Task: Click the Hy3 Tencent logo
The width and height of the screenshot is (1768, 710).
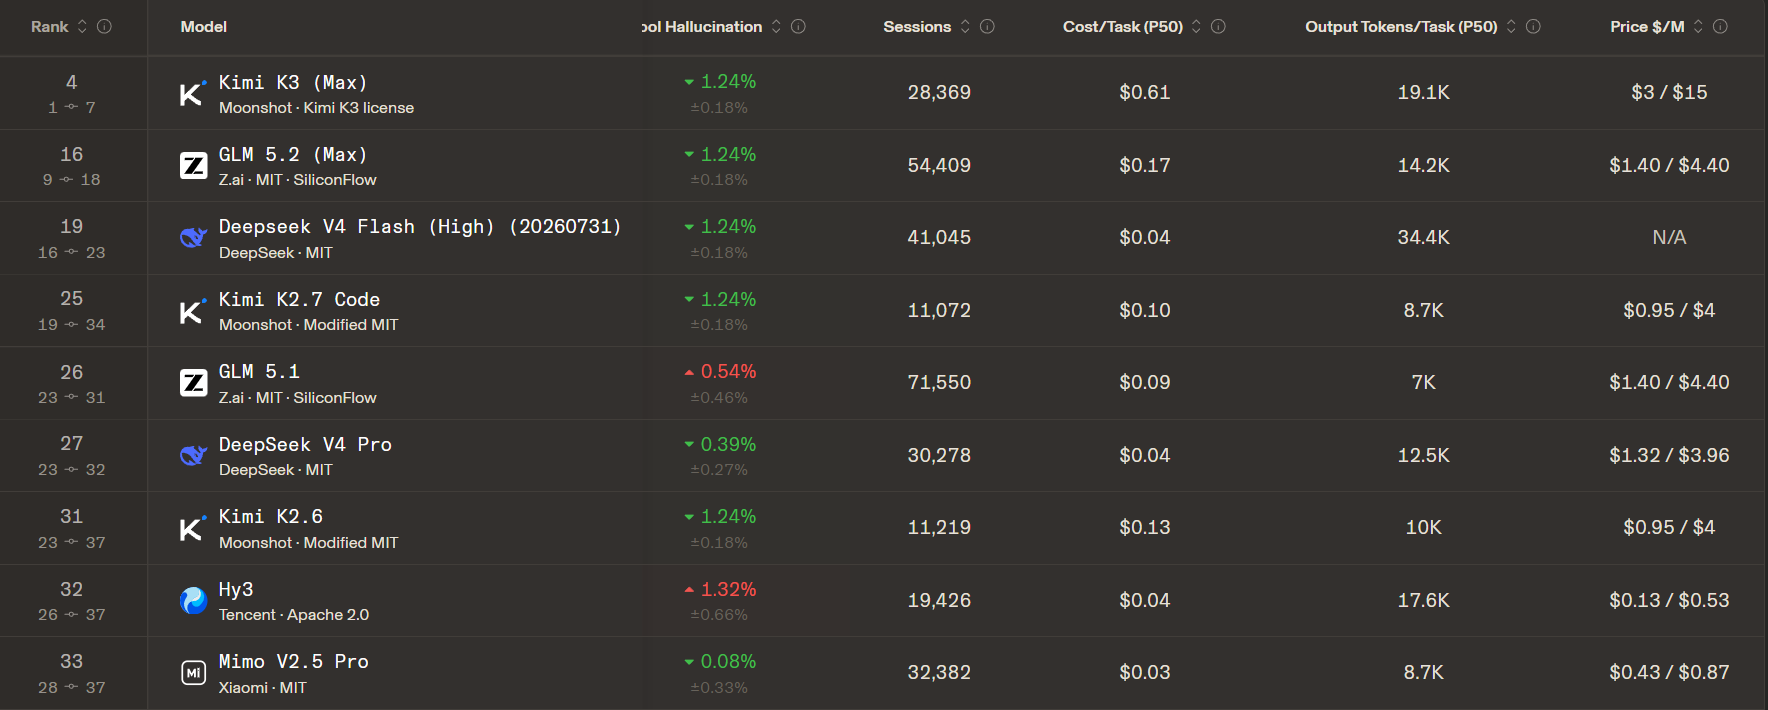Action: (193, 600)
